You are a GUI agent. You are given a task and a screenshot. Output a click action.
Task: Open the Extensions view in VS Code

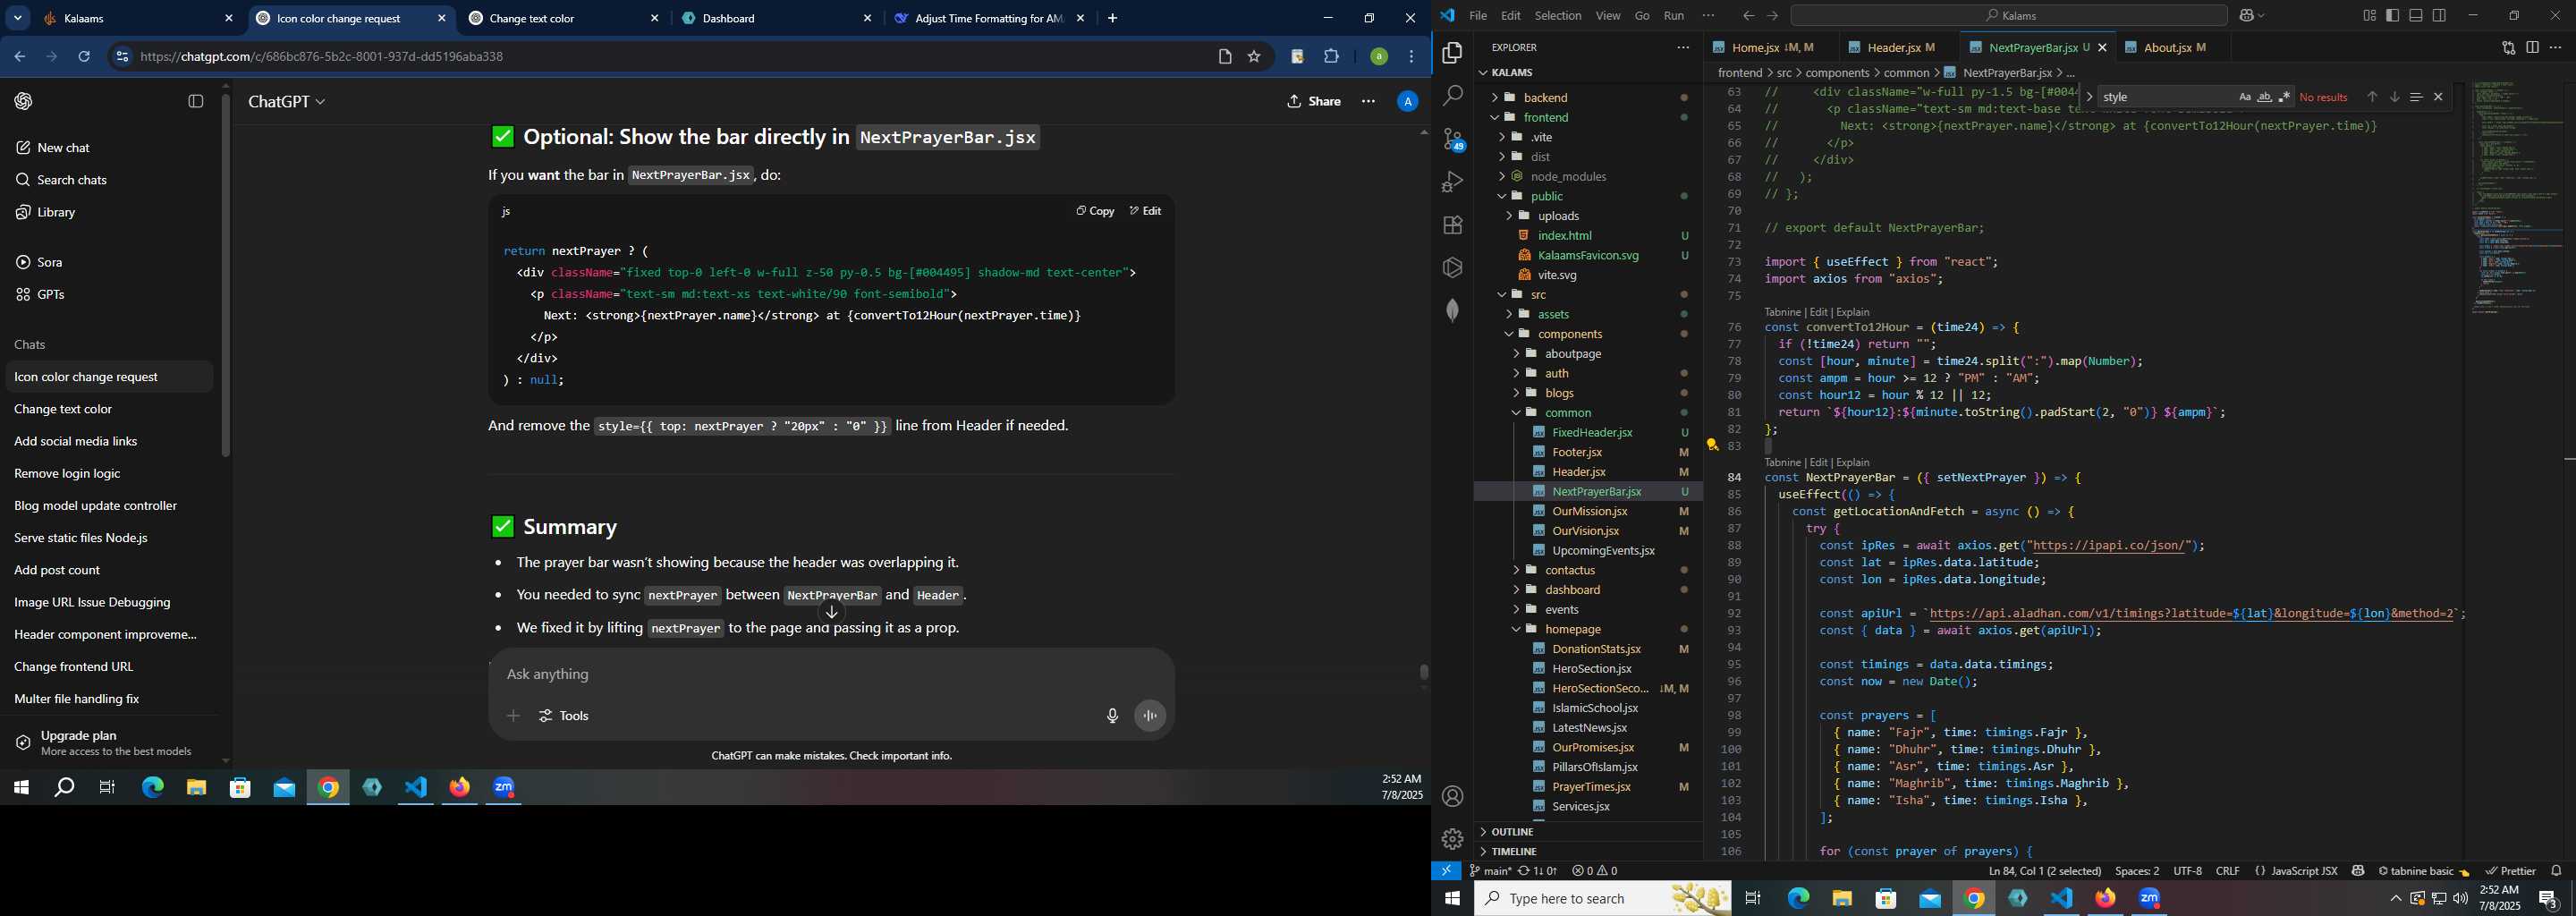click(1452, 225)
